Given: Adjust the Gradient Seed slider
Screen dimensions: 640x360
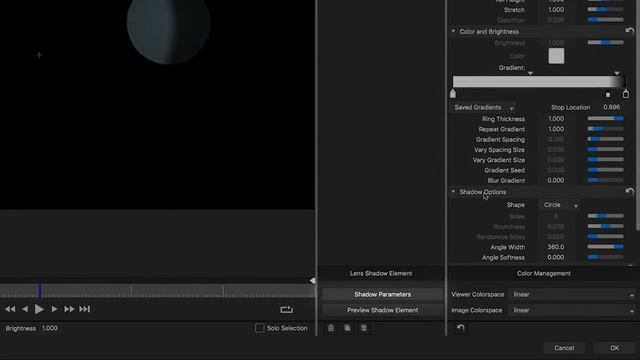Looking at the screenshot, I should click(605, 170).
